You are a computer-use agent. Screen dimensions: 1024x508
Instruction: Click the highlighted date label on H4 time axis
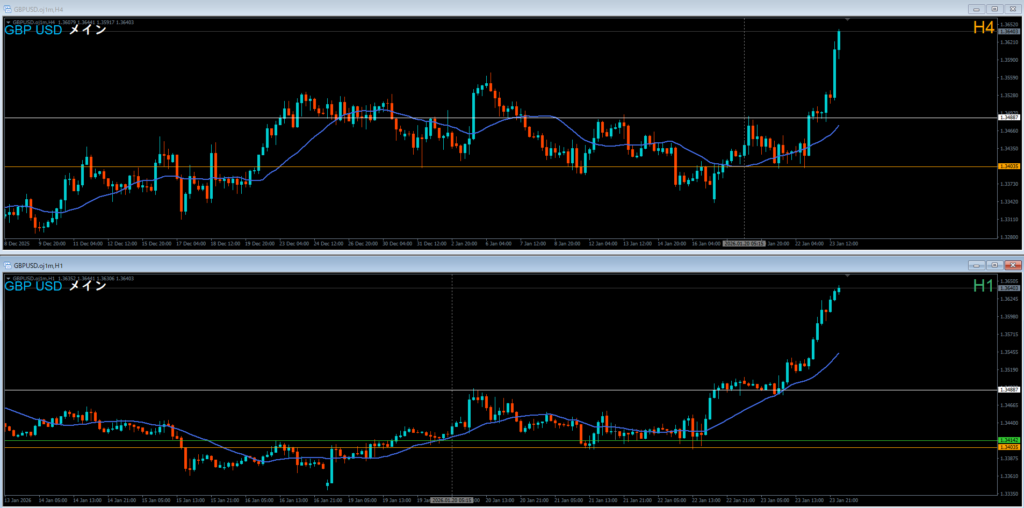point(744,243)
